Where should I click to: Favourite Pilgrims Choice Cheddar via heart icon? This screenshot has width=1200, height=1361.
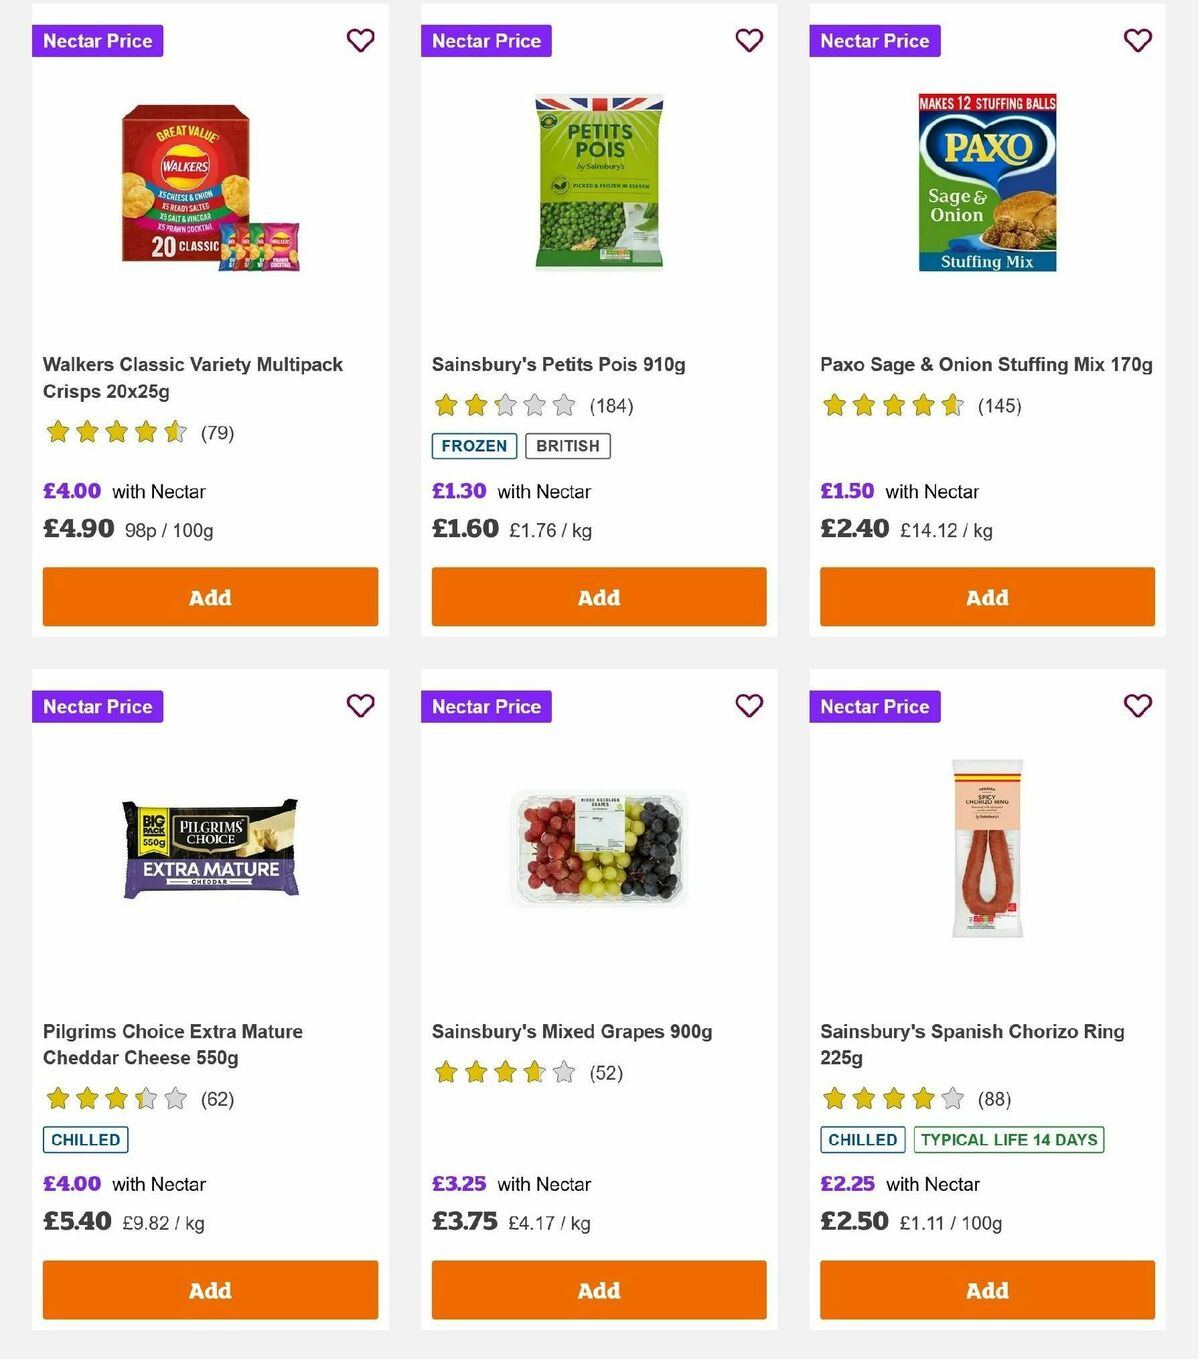pyautogui.click(x=360, y=706)
